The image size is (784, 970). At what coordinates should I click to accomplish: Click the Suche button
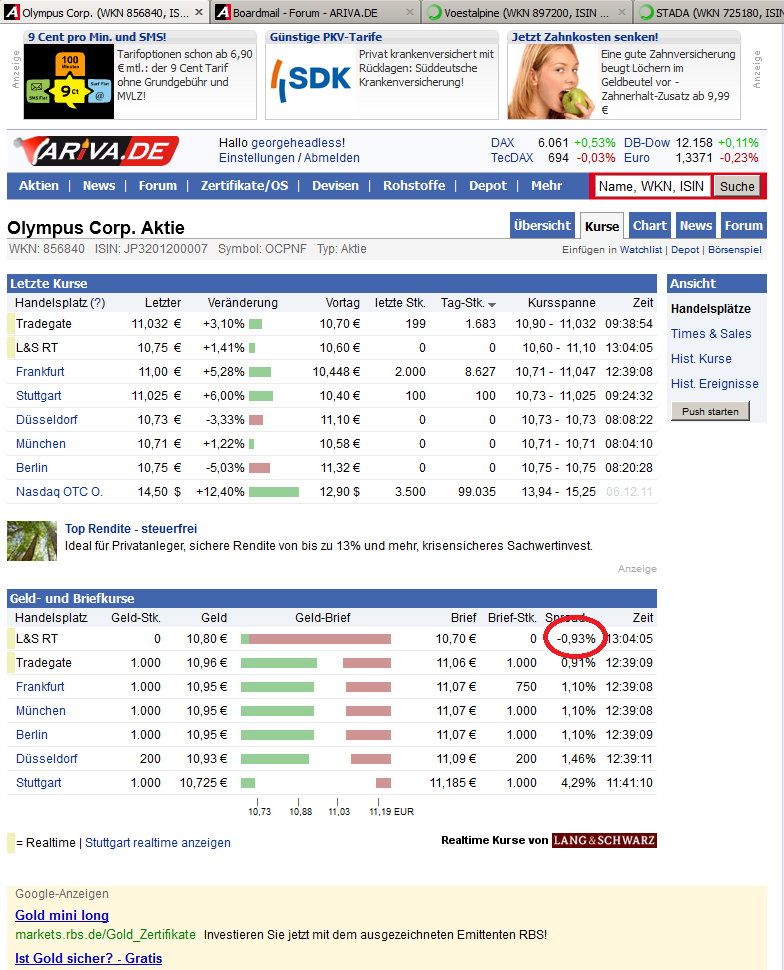click(737, 186)
